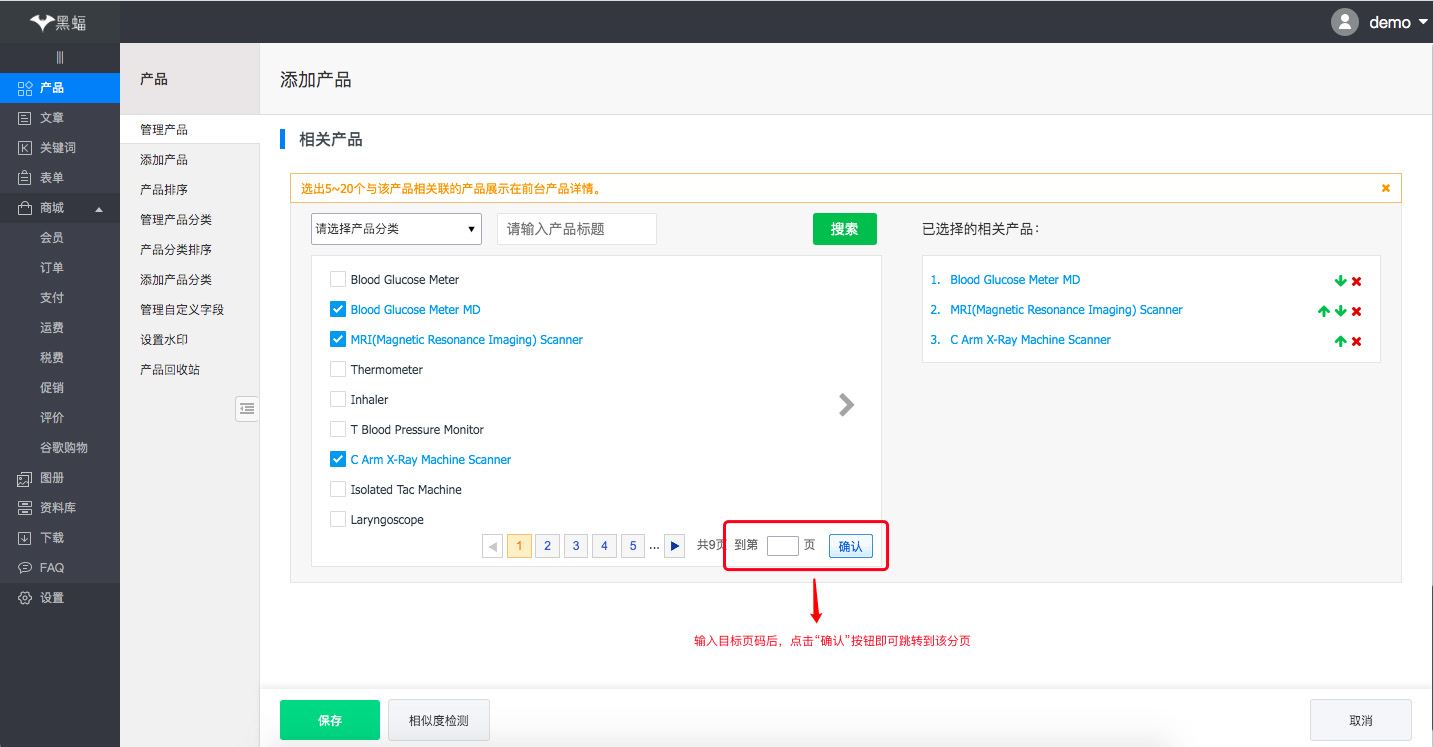The height and width of the screenshot is (747, 1433).
Task: Click the green 保存 button
Action: (329, 720)
